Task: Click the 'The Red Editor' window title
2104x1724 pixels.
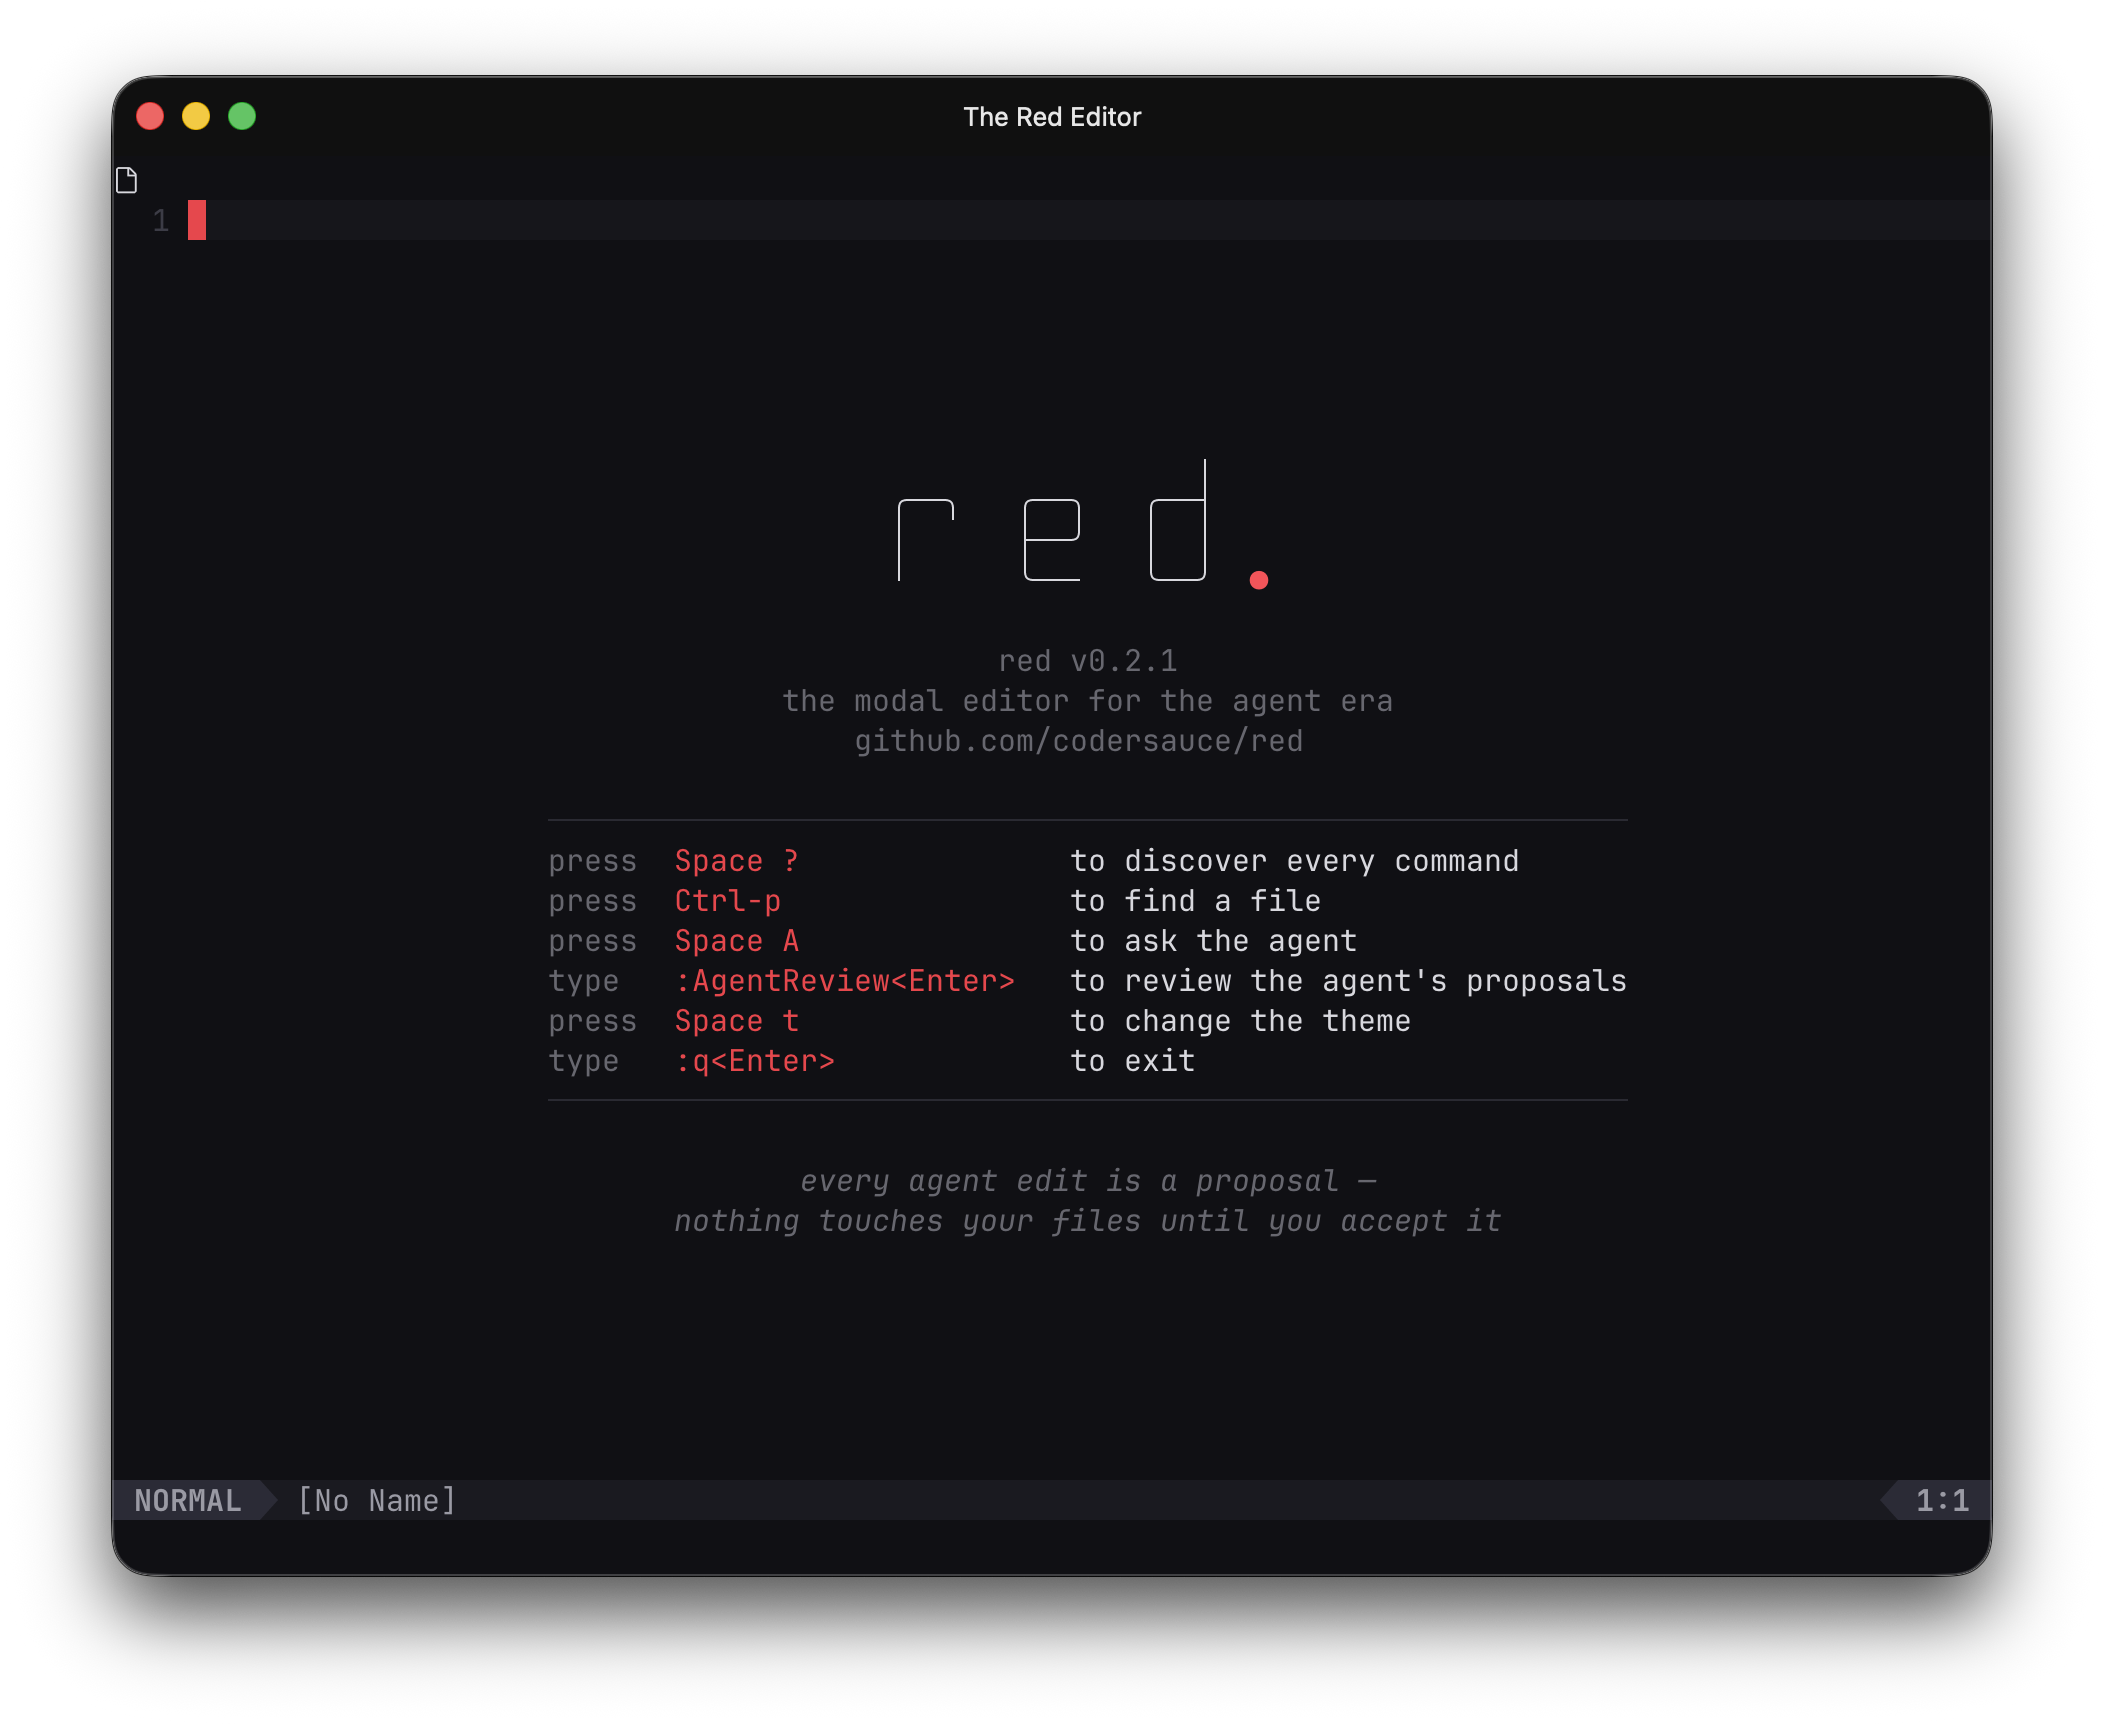Action: click(1052, 117)
